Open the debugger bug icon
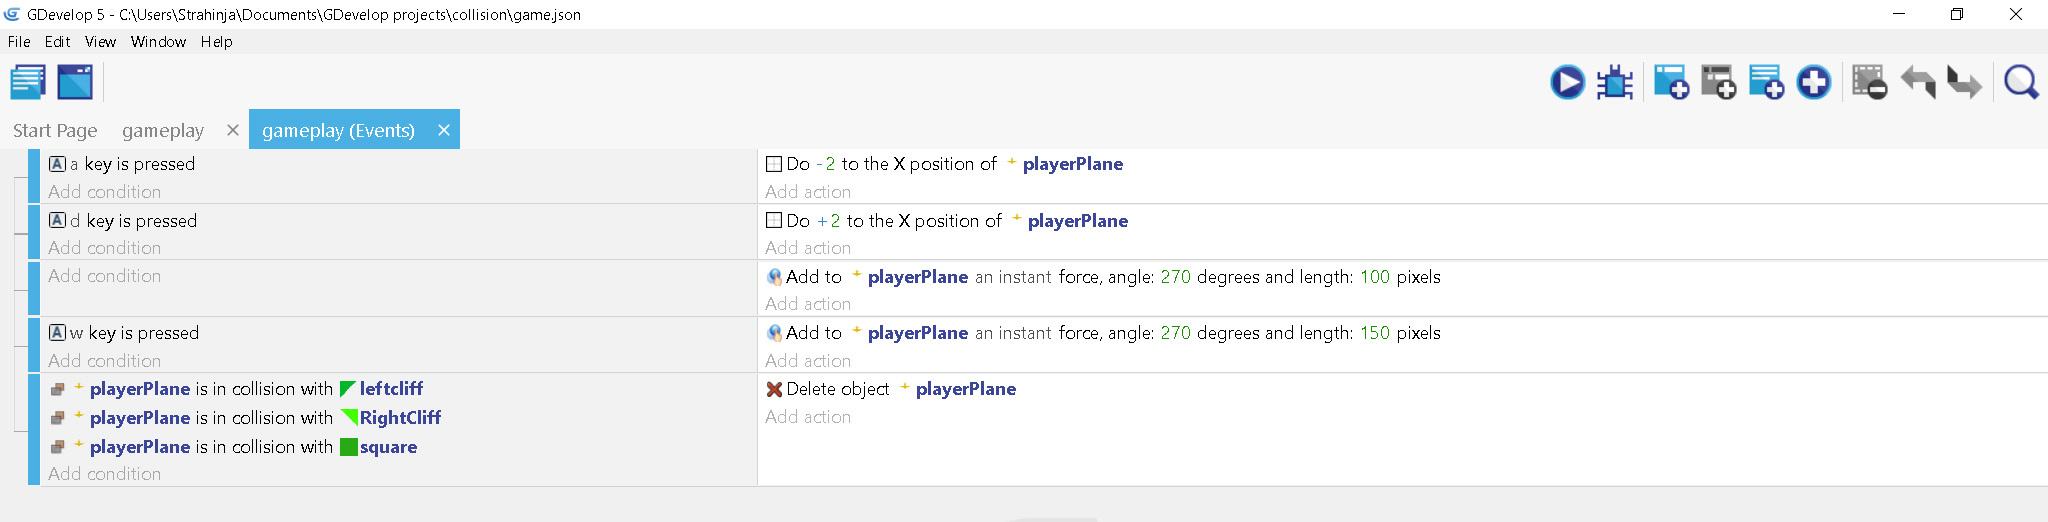Viewport: 2048px width, 522px height. (x=1615, y=82)
